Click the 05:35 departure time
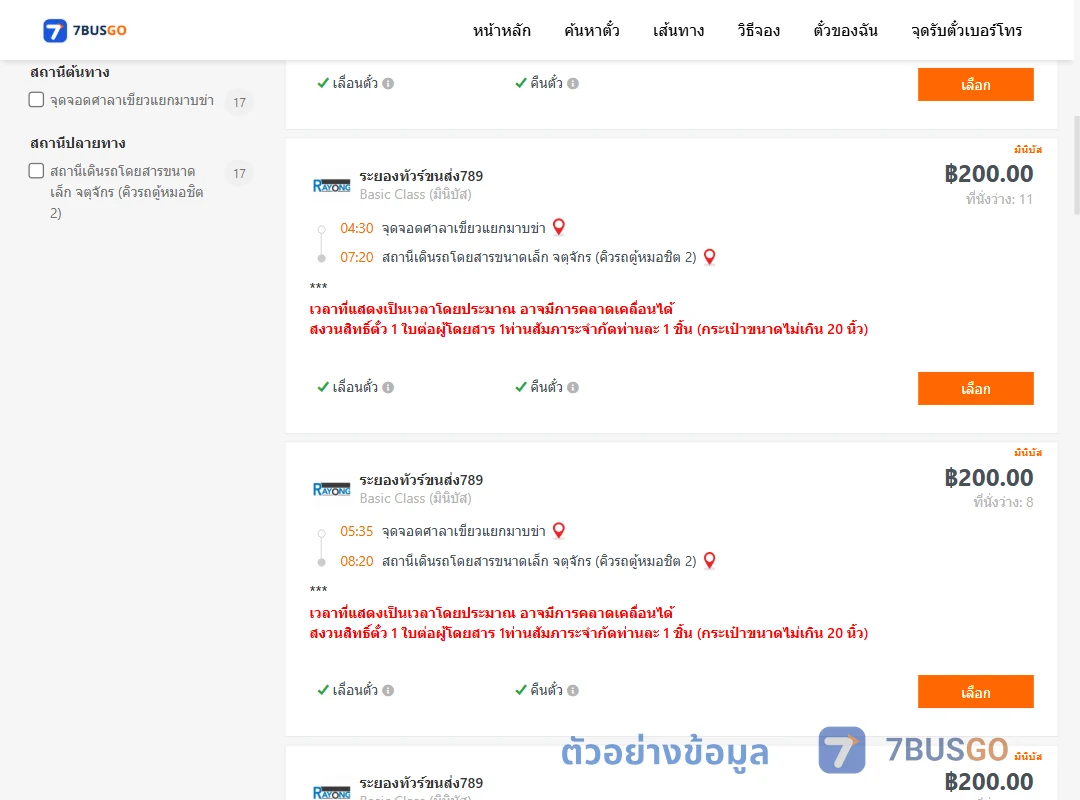Image resolution: width=1080 pixels, height=800 pixels. click(356, 531)
